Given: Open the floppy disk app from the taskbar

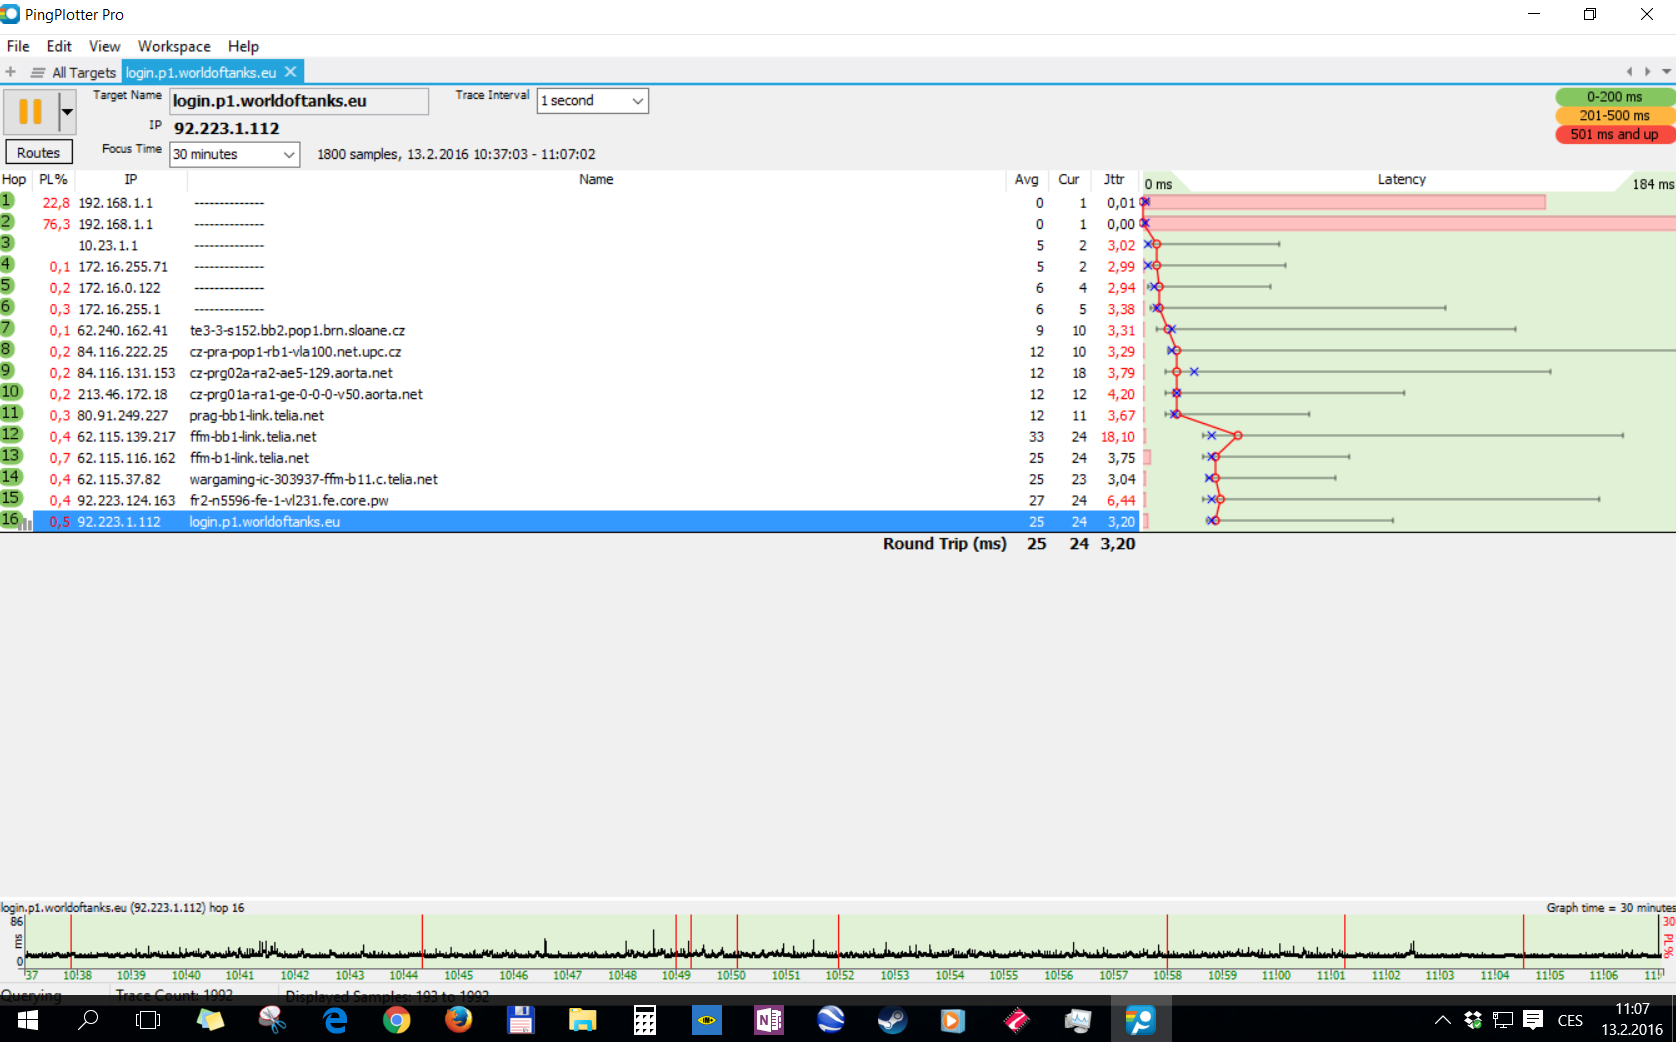Looking at the screenshot, I should click(520, 1020).
